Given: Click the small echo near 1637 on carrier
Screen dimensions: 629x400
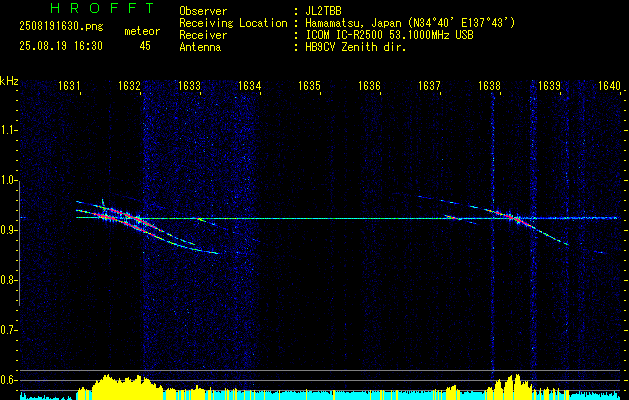Looking at the screenshot, I should tap(453, 217).
